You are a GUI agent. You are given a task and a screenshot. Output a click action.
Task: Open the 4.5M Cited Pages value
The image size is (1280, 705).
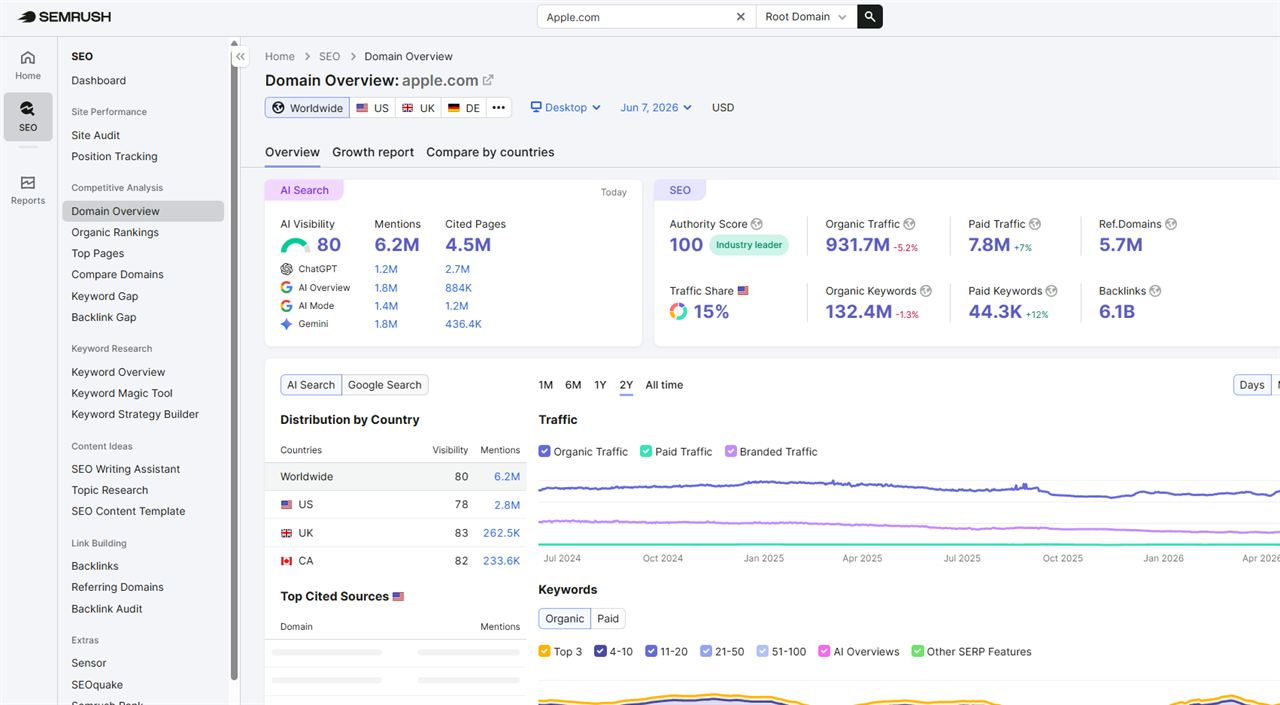click(x=468, y=245)
